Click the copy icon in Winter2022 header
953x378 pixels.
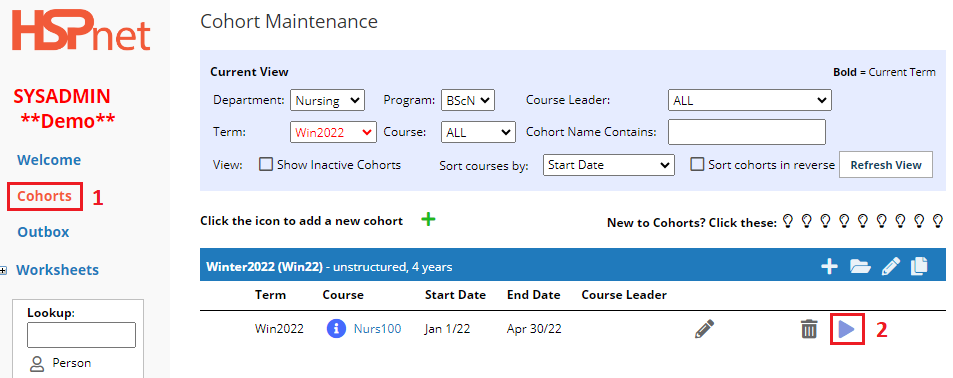tap(919, 266)
